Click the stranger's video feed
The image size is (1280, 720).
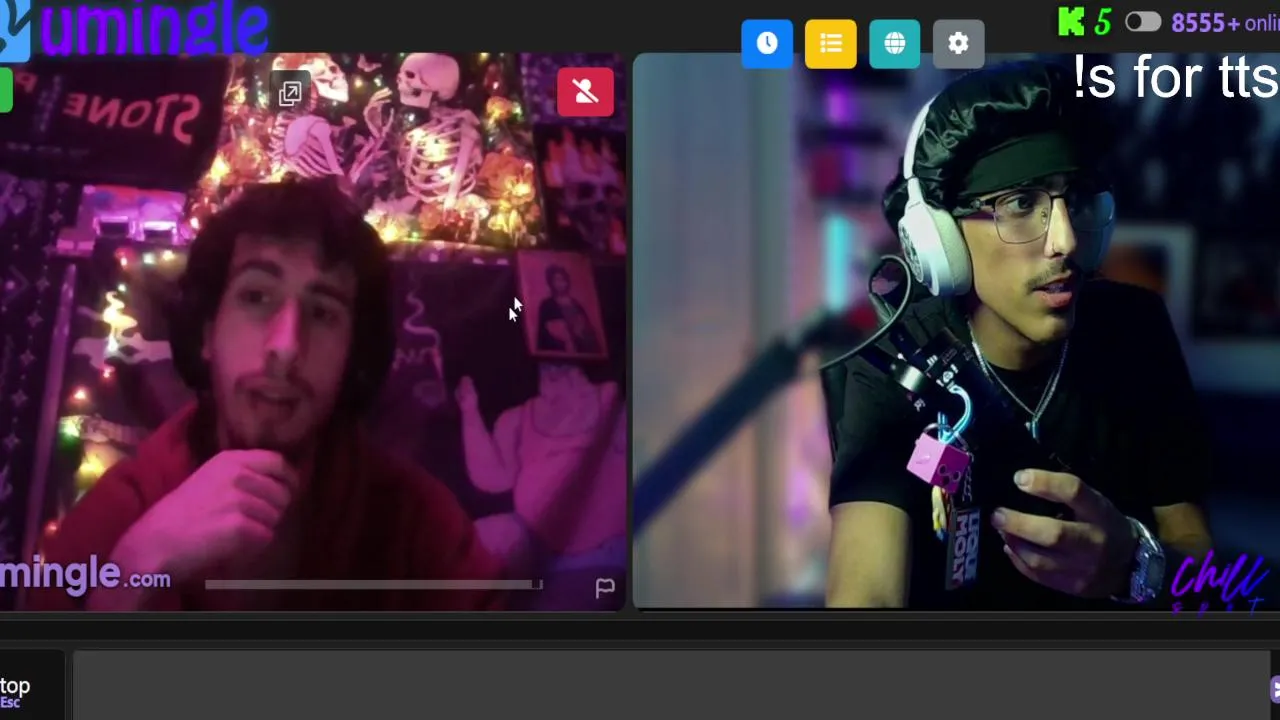point(312,332)
